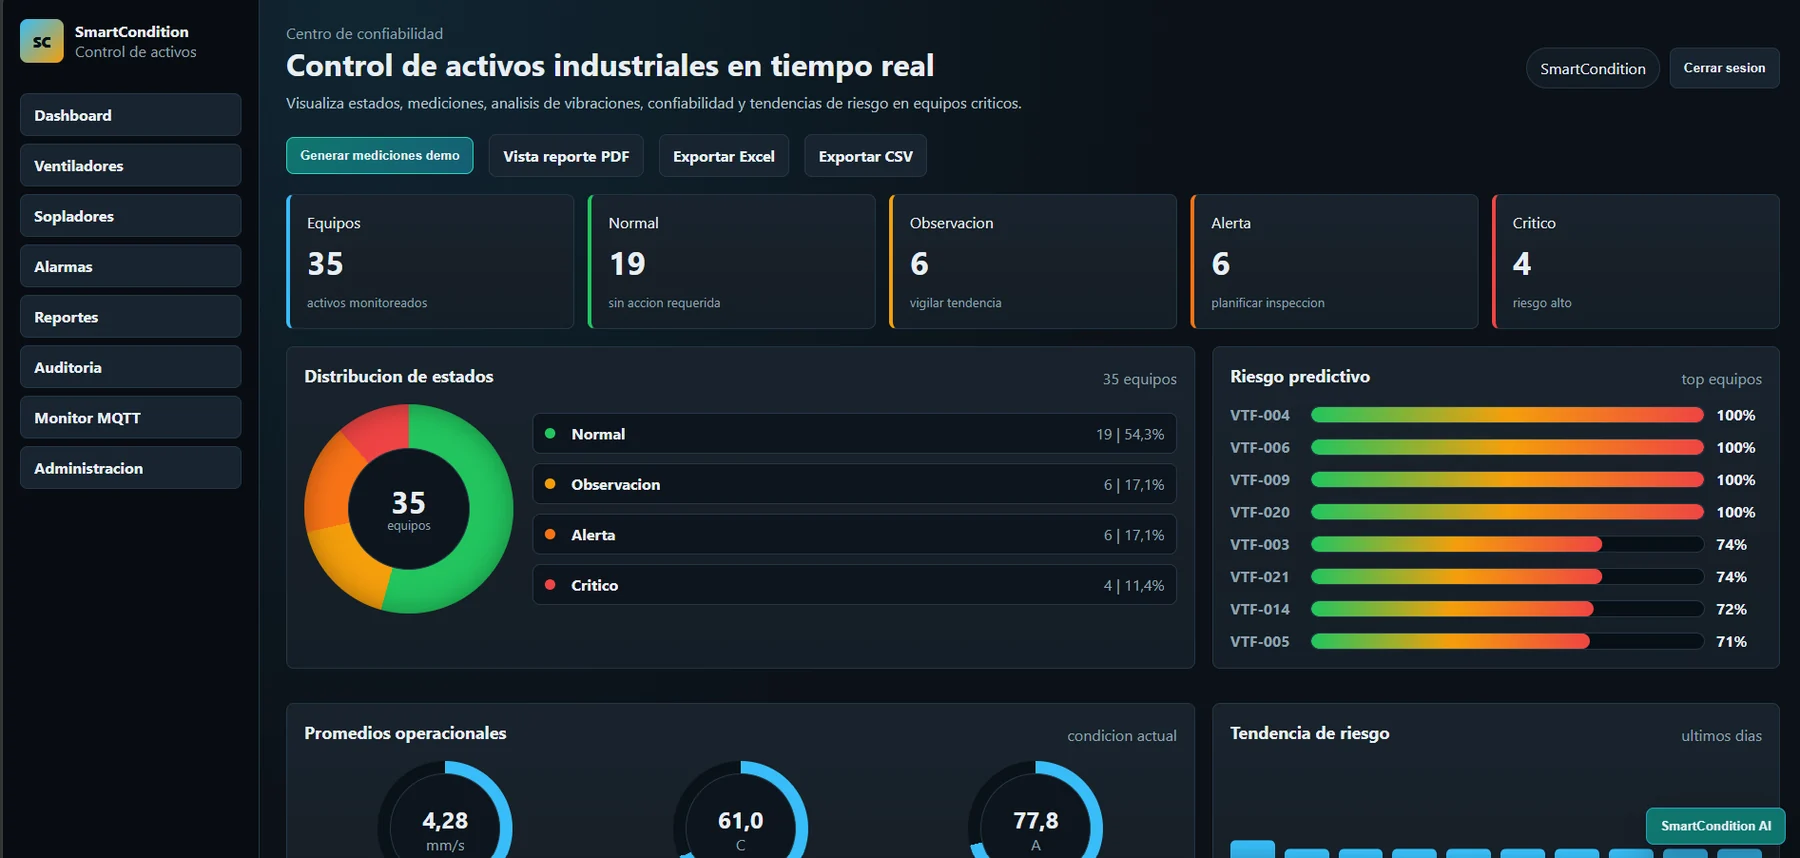1800x858 pixels.
Task: Navigate to Auditoria
Action: tap(130, 367)
